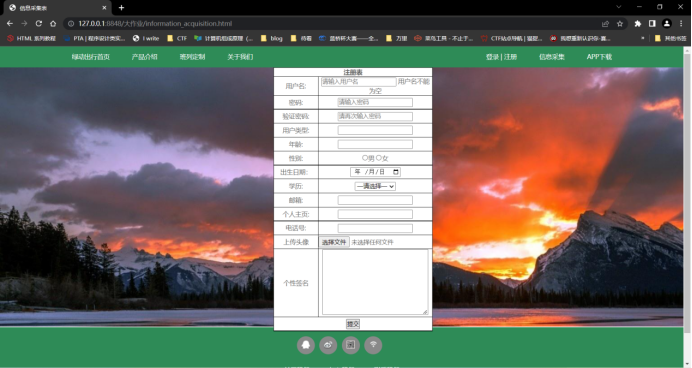Click the 年龄 input field

point(375,144)
